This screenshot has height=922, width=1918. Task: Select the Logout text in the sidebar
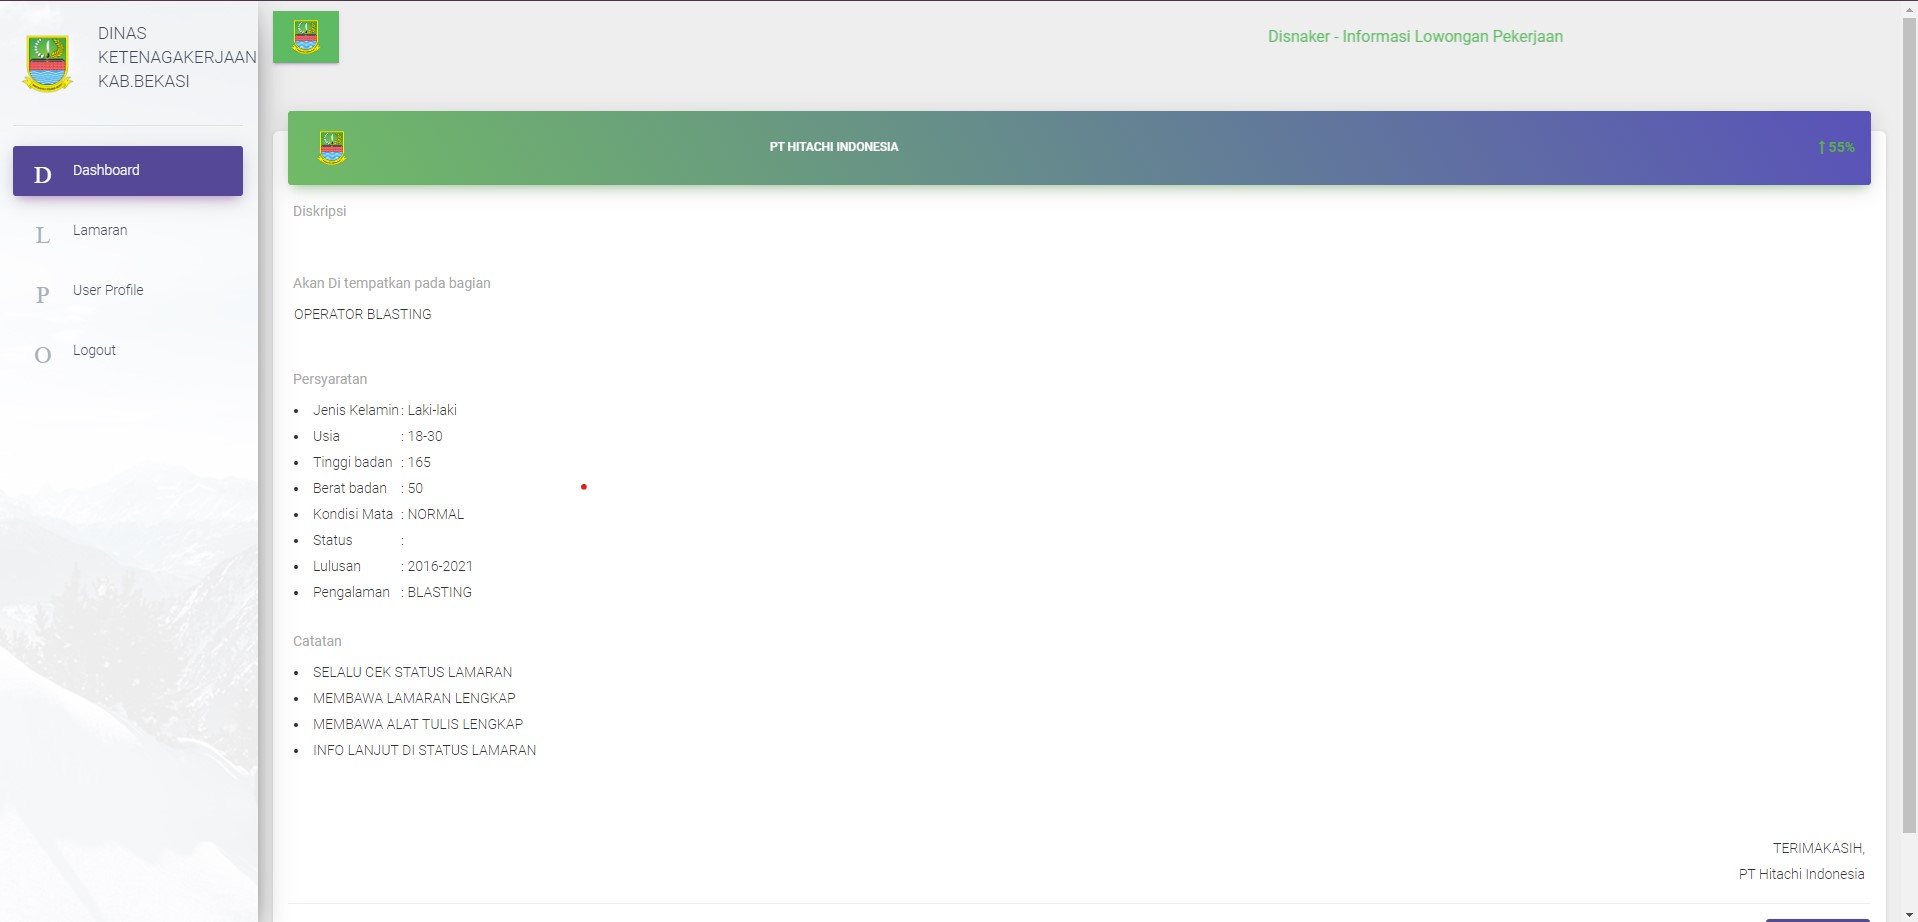(94, 350)
